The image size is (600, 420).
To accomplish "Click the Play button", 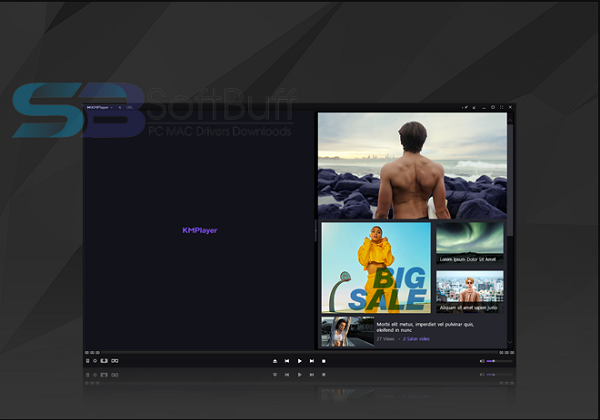I will click(300, 361).
